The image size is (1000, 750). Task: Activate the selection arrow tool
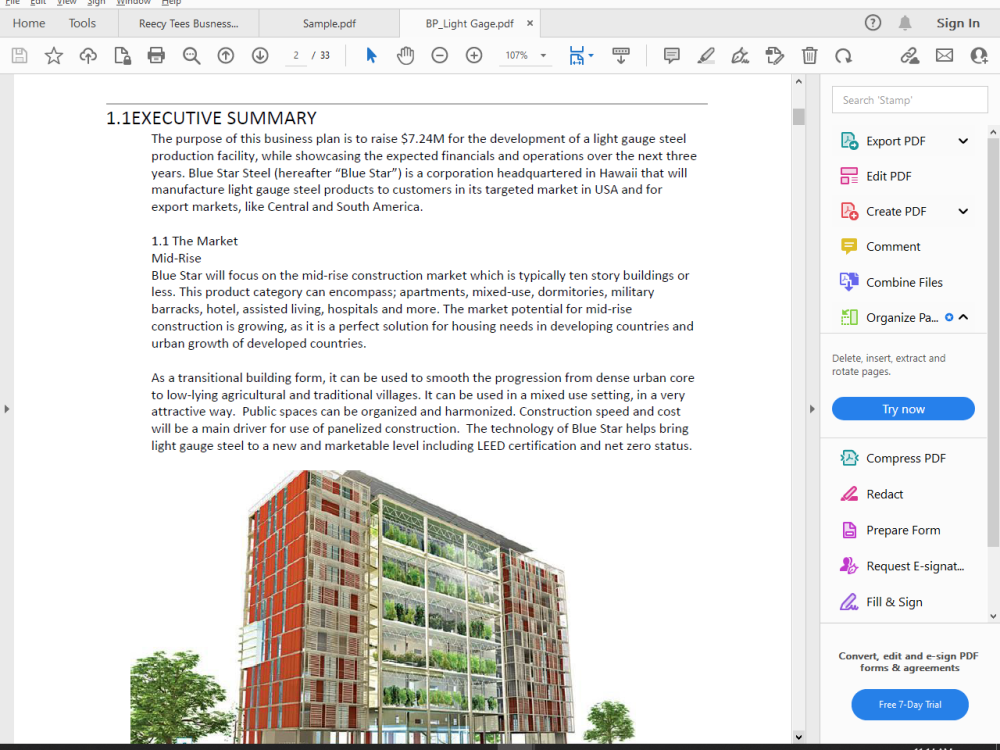coord(371,55)
